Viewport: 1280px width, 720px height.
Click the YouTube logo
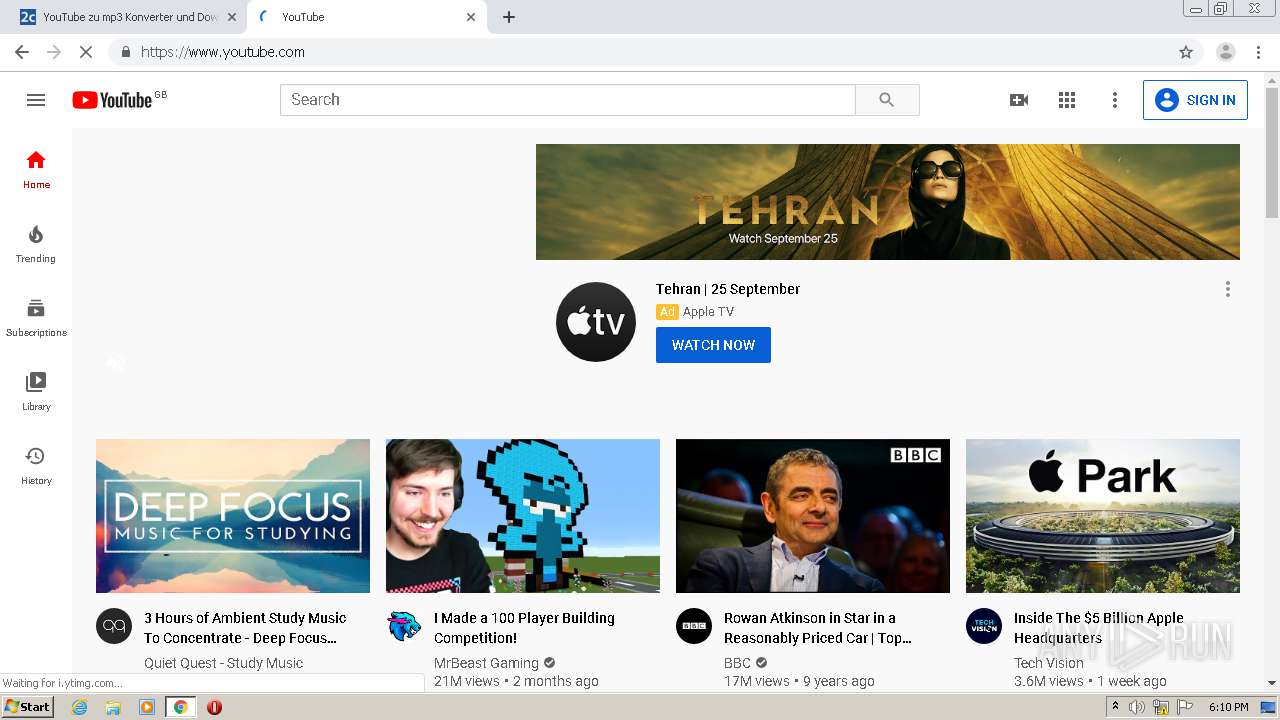[x=112, y=100]
